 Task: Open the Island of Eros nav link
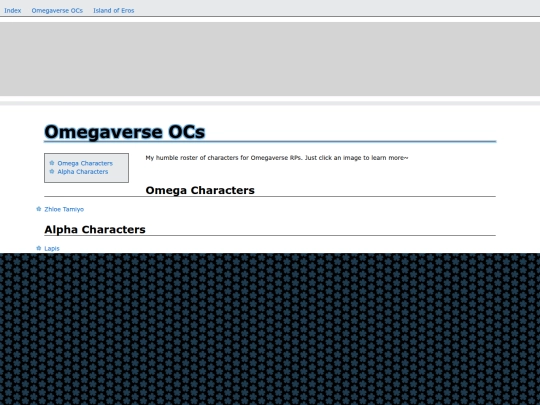(114, 11)
